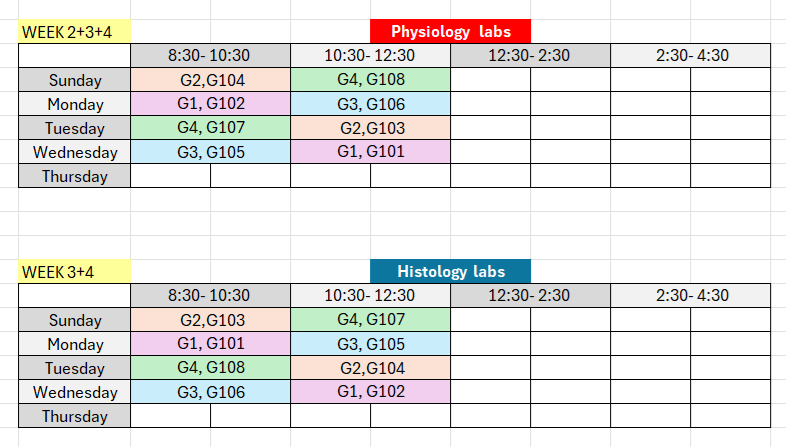This screenshot has width=786, height=447.
Task: Click 8:30- 10:30 header in Histology table
Action: (211, 295)
